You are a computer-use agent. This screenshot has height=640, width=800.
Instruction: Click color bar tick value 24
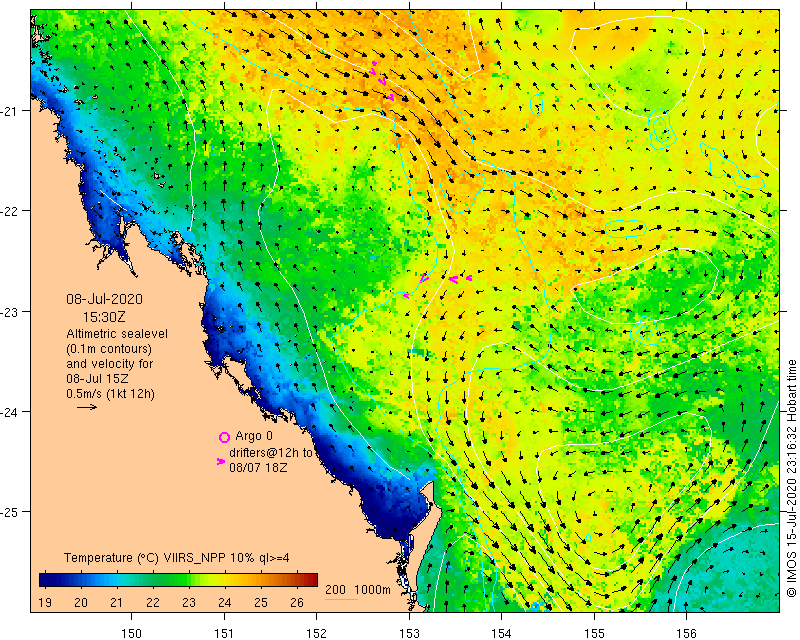pyautogui.click(x=224, y=603)
